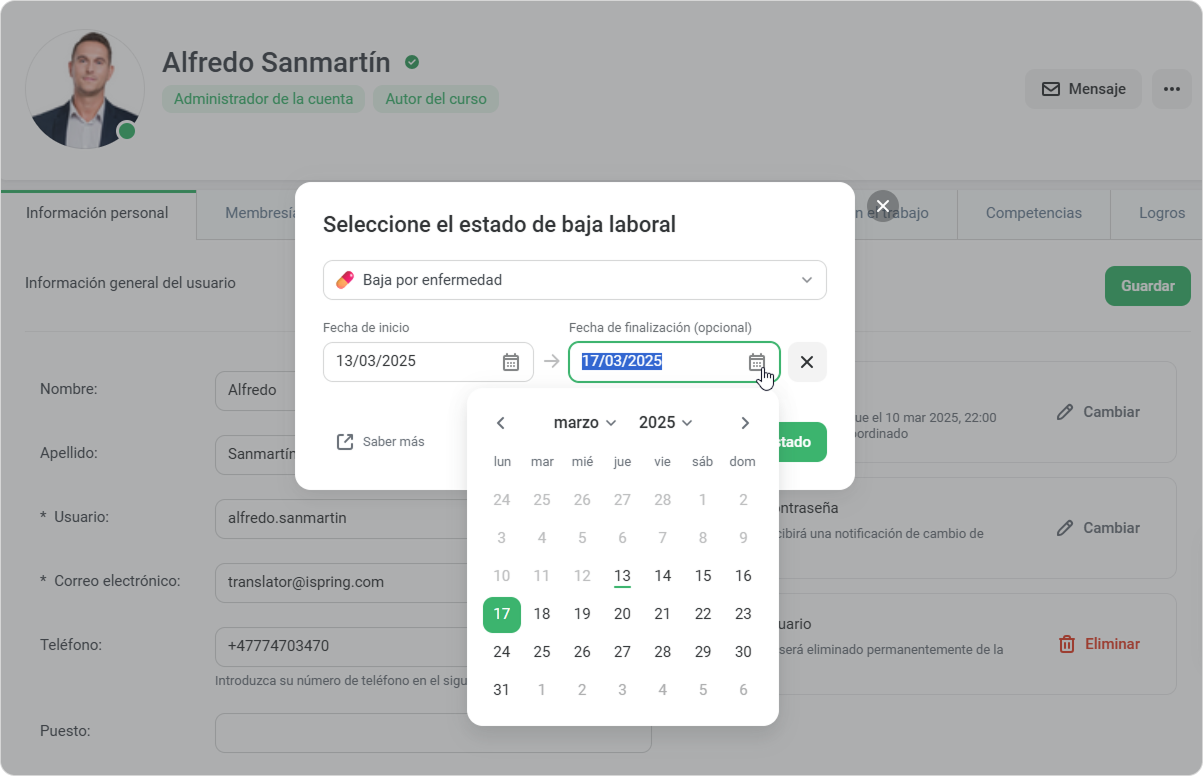This screenshot has width=1203, height=776.
Task: Click the end date calendar icon
Action: (757, 362)
